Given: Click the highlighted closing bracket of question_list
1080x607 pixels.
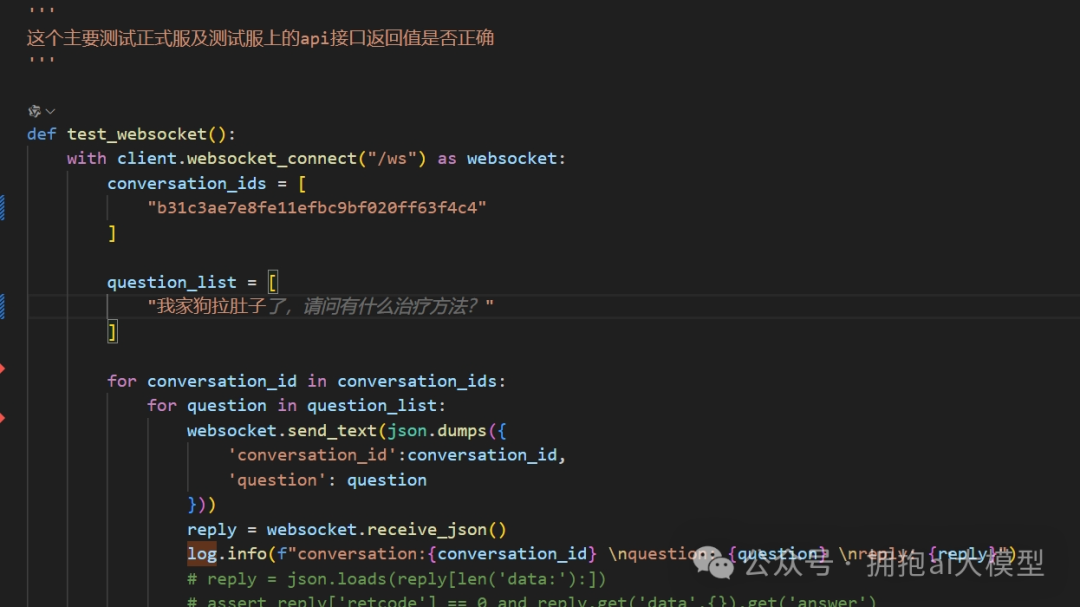Looking at the screenshot, I should pos(113,331).
